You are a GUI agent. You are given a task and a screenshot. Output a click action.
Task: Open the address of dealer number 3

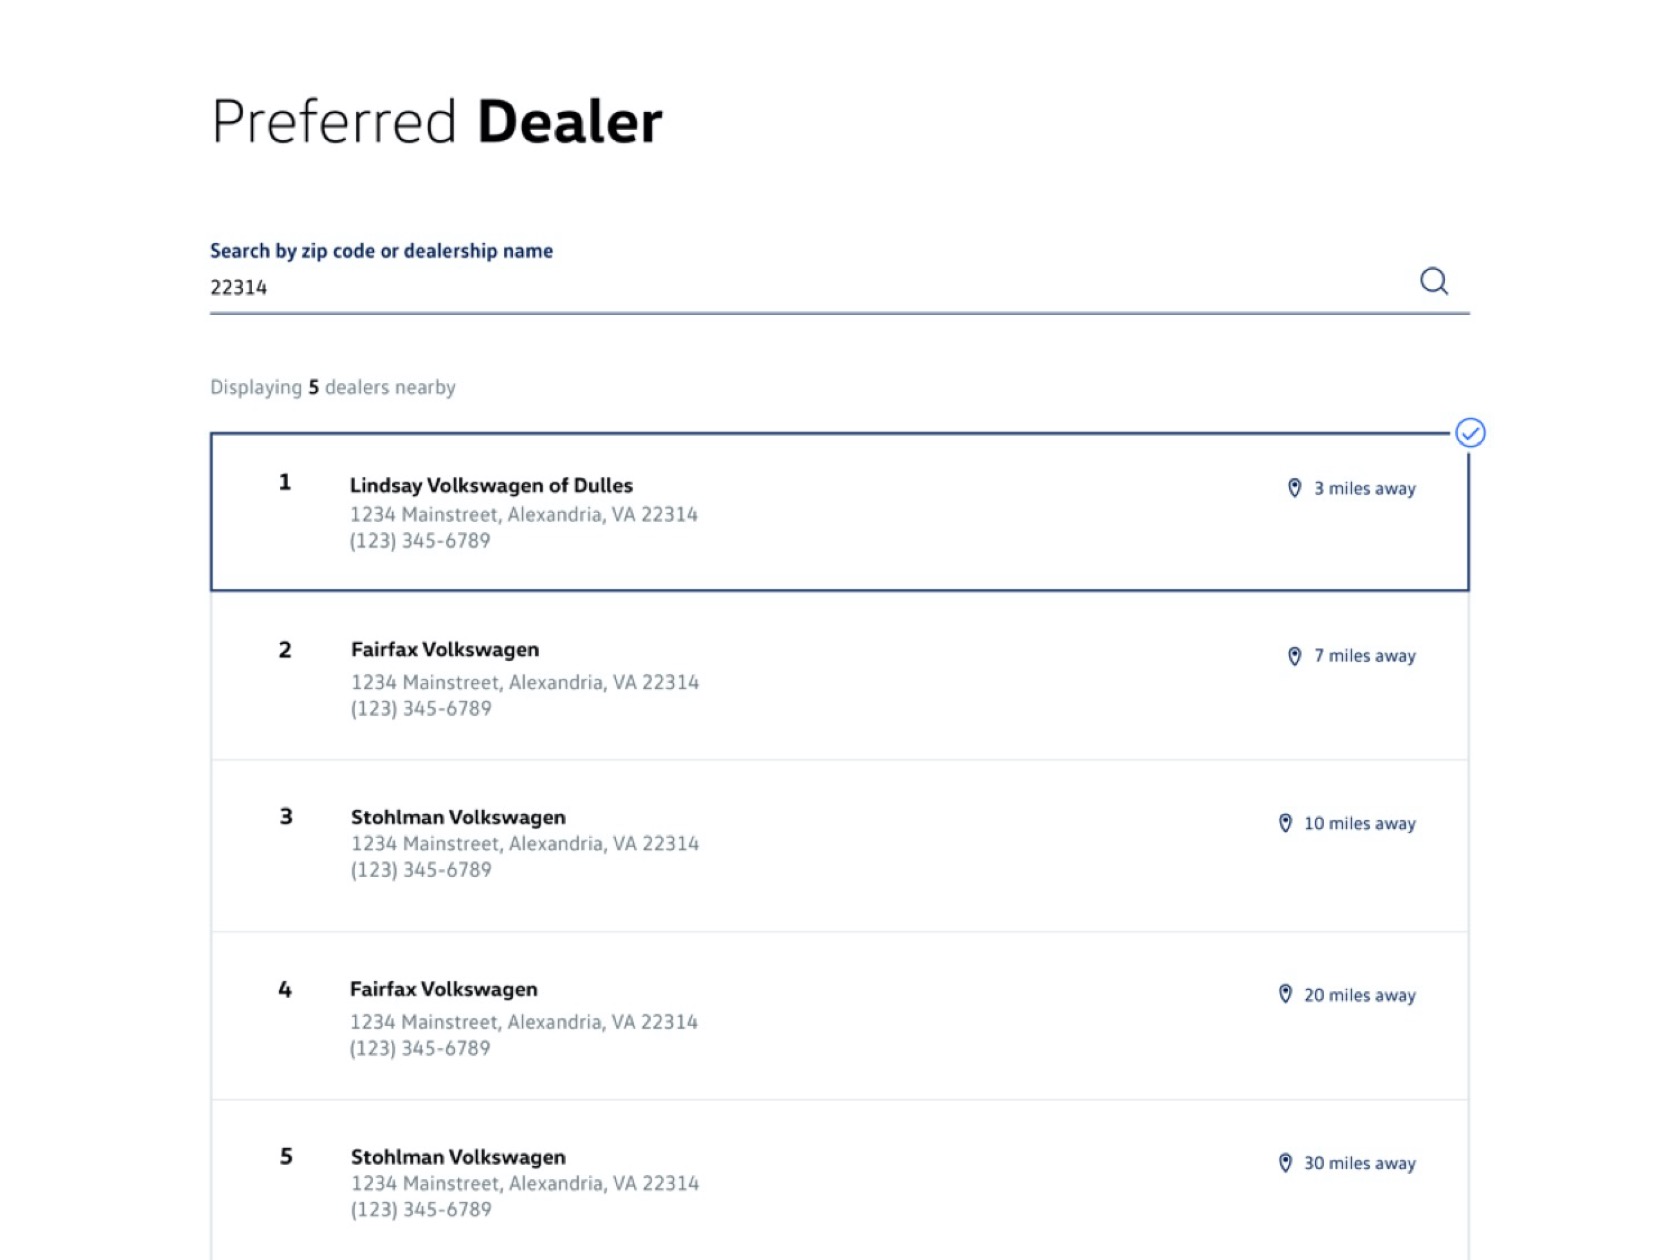(525, 844)
